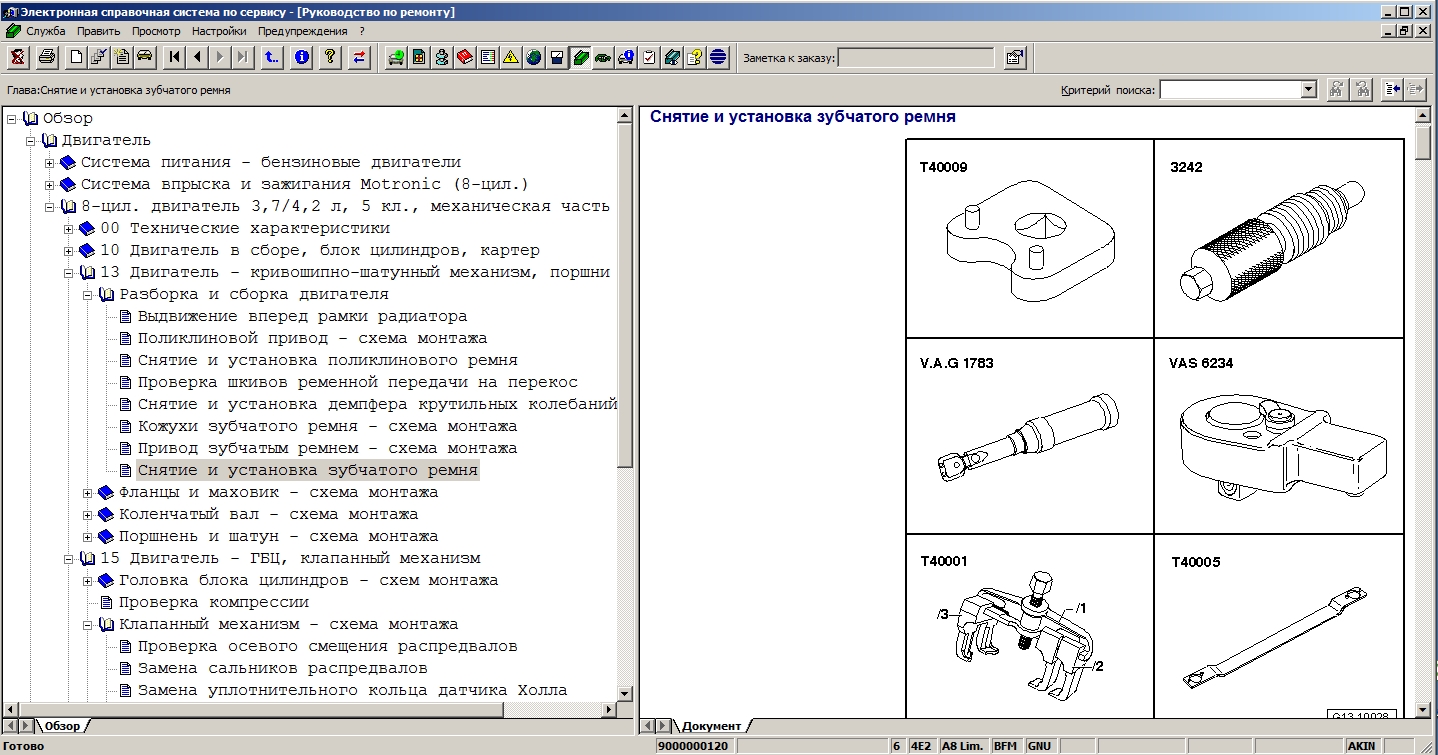
Task: Click the printer icon in the toolbar
Action: [x=47, y=57]
